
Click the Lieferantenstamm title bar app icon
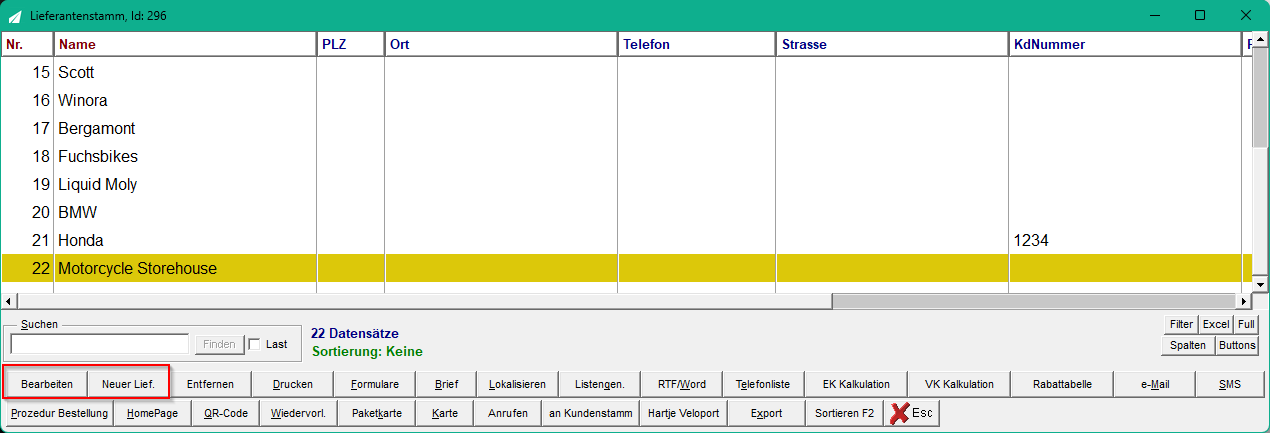(x=16, y=16)
